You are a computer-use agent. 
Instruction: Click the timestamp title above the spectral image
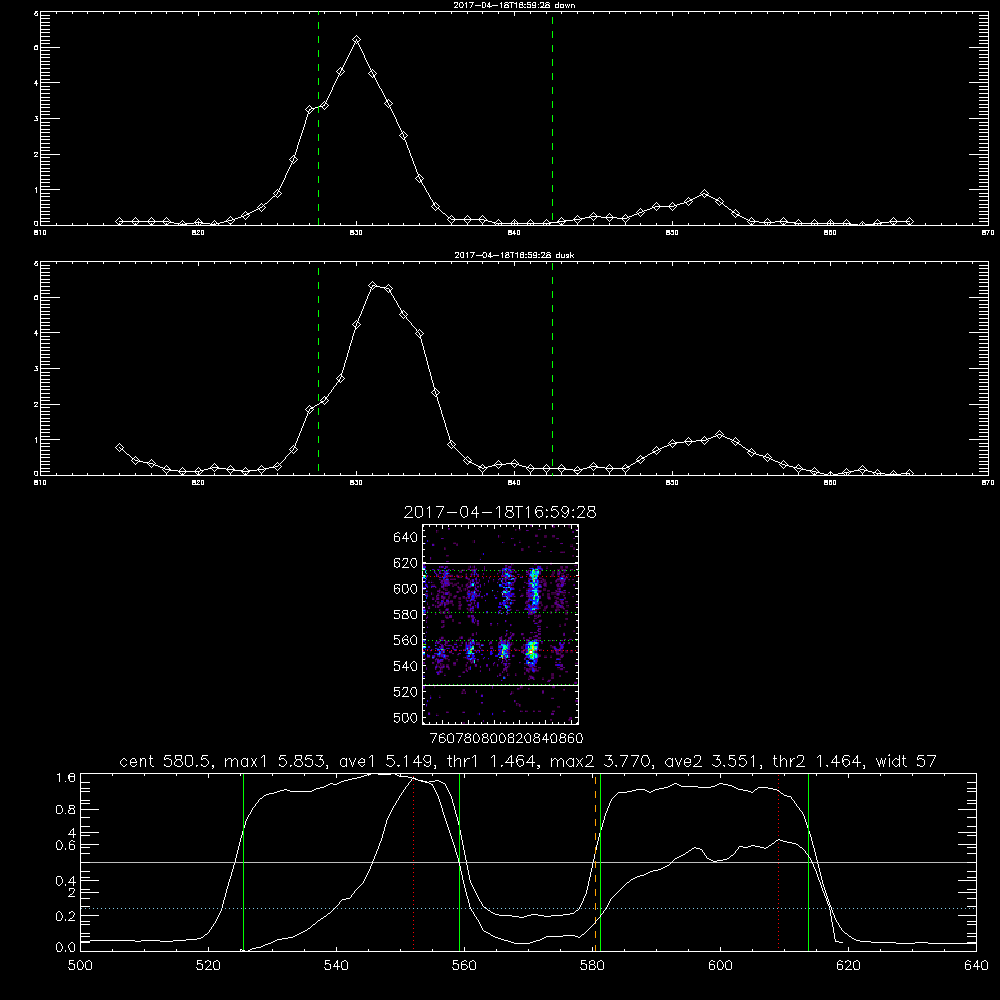click(x=500, y=513)
